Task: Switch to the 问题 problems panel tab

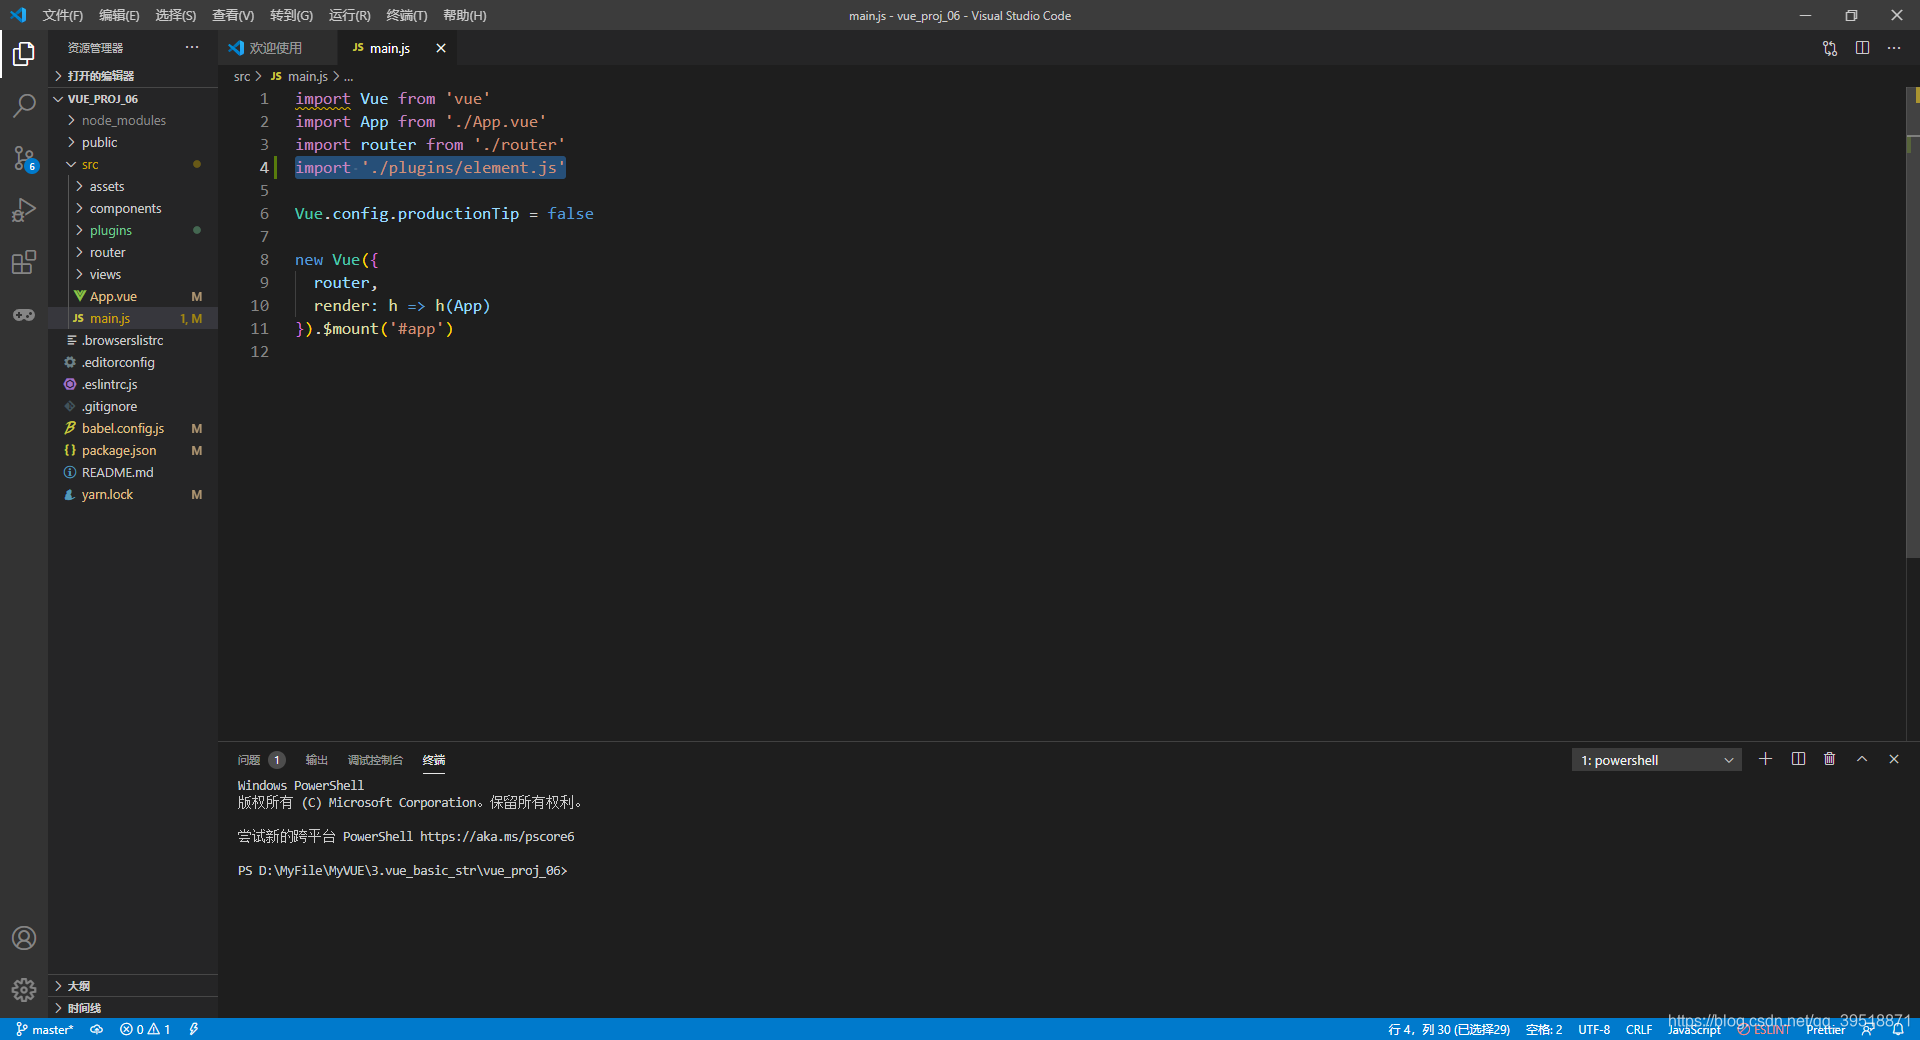Action: pos(261,760)
